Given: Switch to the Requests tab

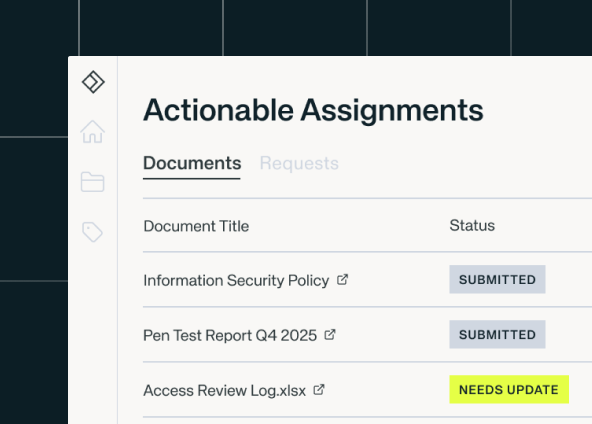Looking at the screenshot, I should click(299, 163).
